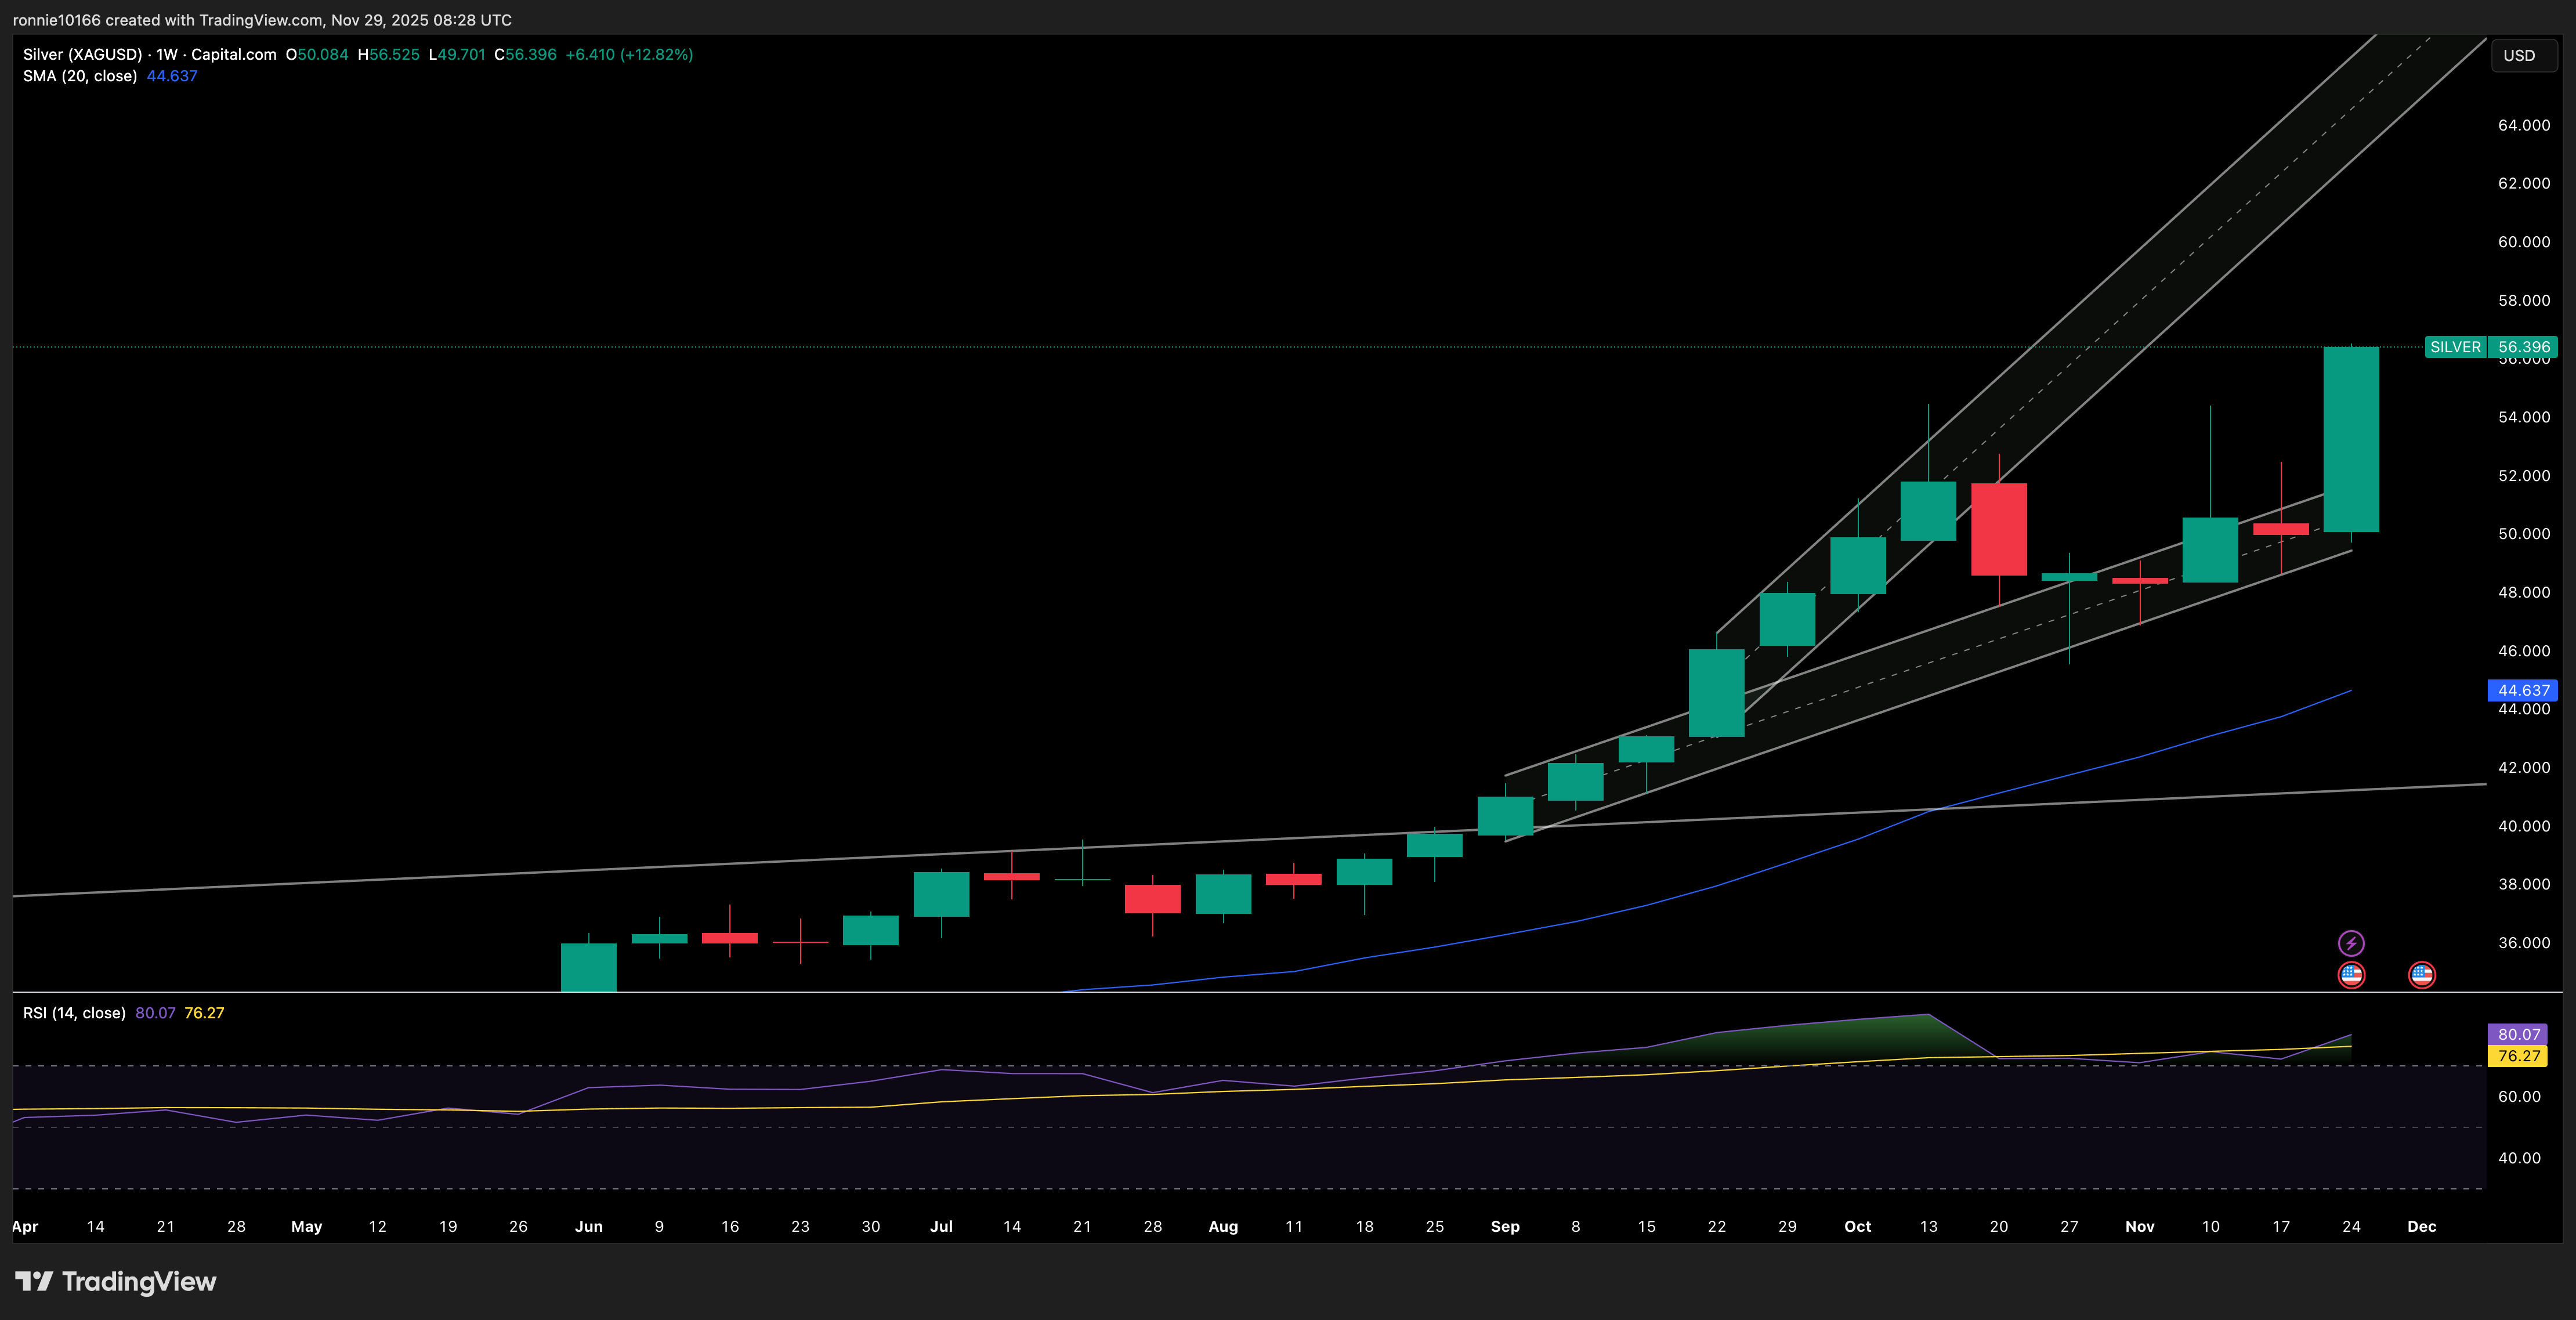Click the +12.82% change percentage value

(657, 55)
